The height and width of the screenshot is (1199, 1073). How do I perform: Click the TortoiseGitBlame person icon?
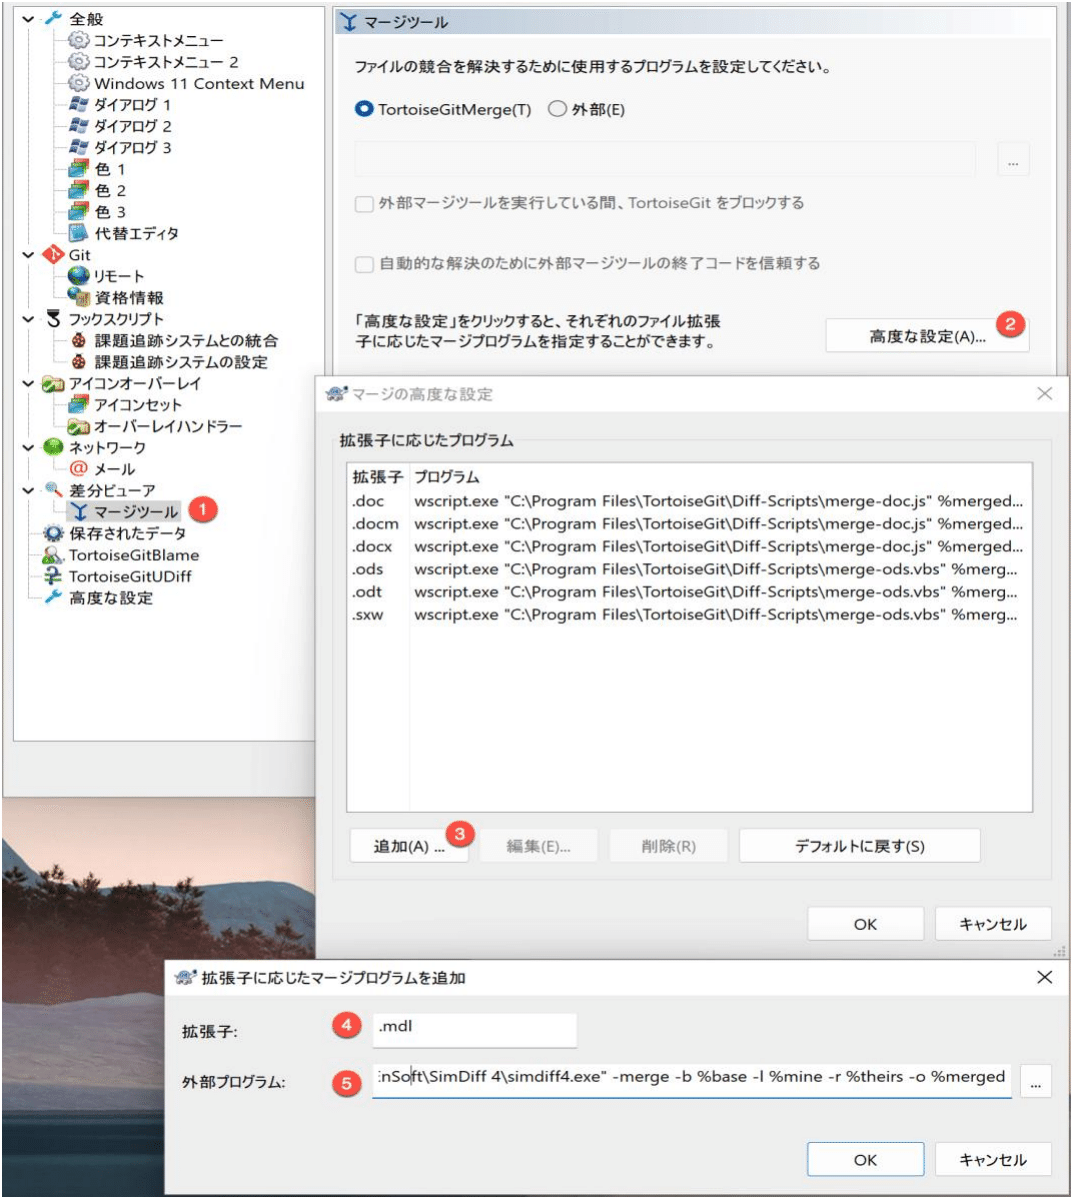[x=53, y=554]
